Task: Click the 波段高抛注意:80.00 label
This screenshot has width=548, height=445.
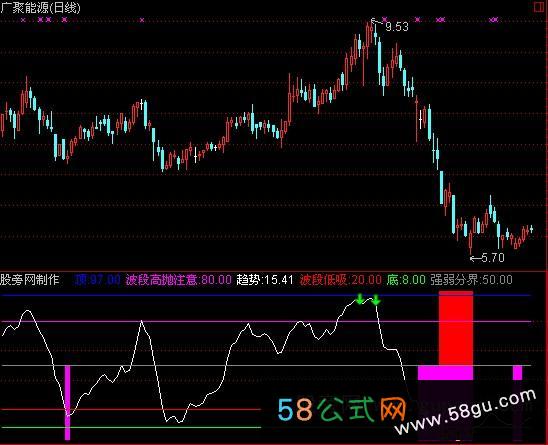Action: pyautogui.click(x=179, y=280)
